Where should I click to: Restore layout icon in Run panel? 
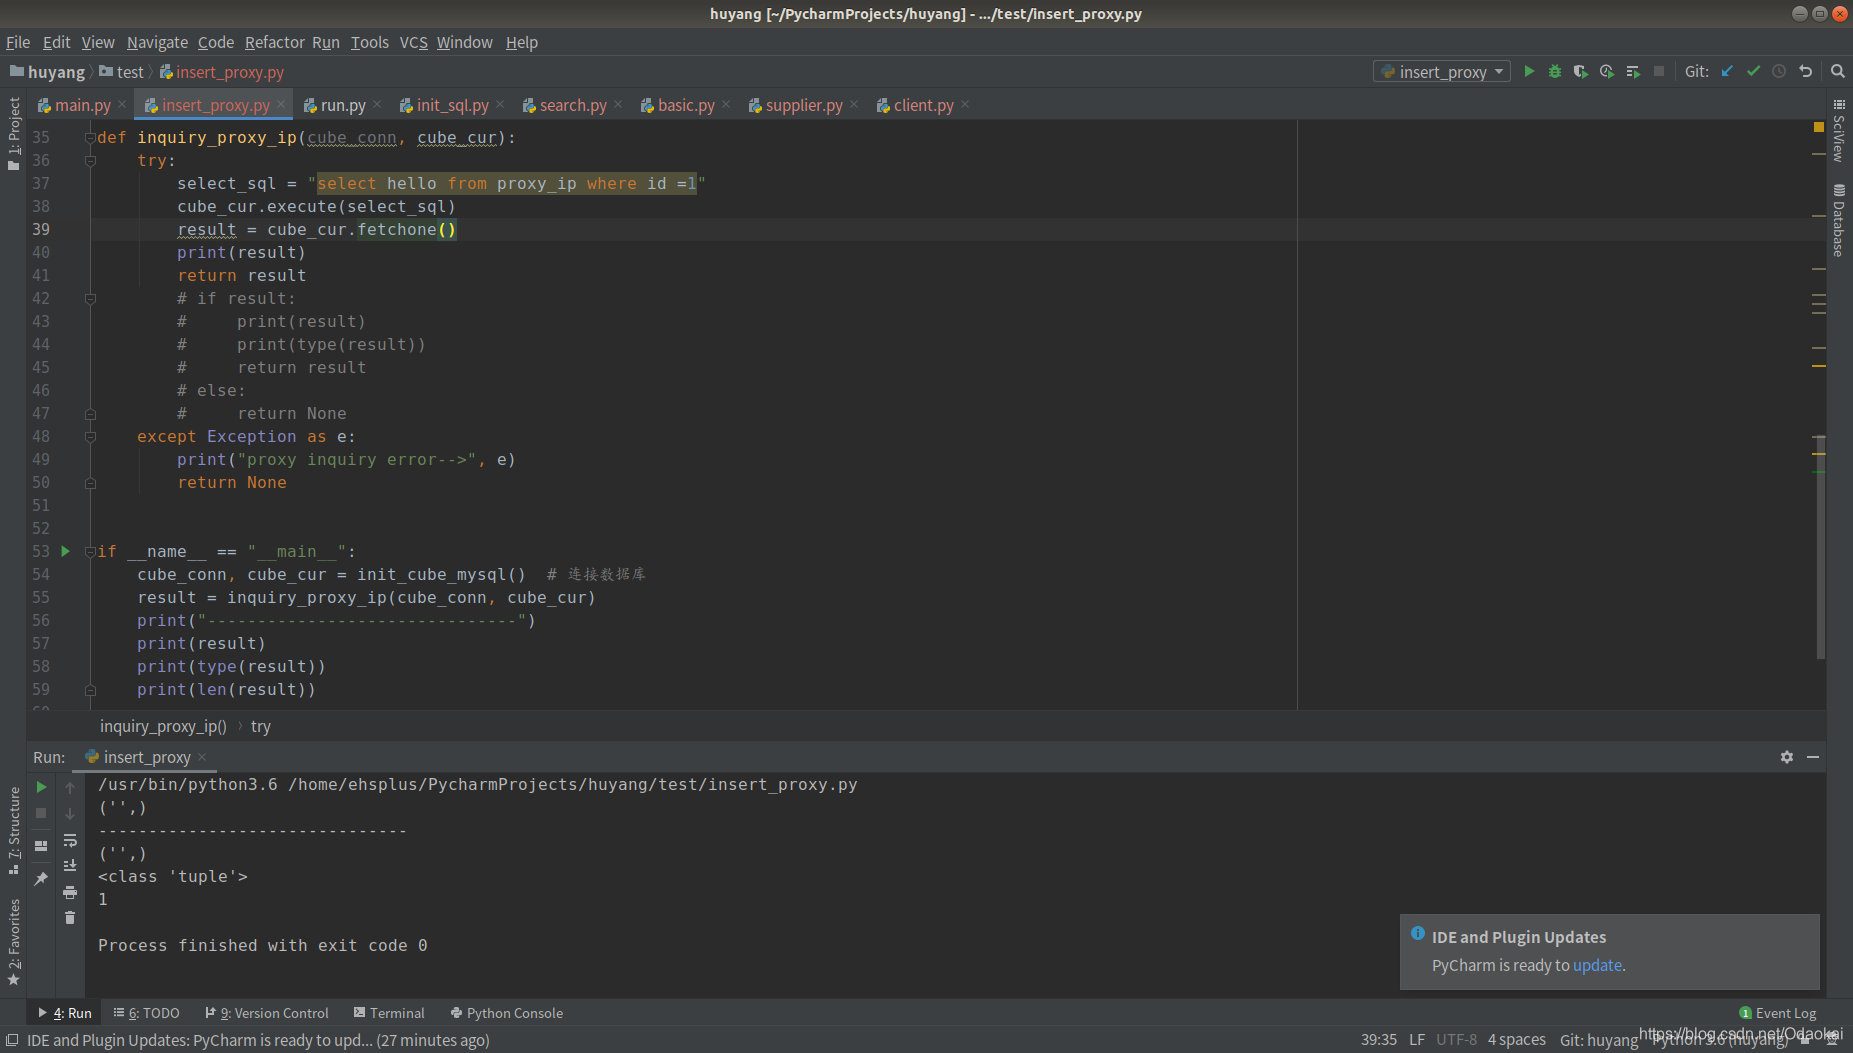coord(41,845)
